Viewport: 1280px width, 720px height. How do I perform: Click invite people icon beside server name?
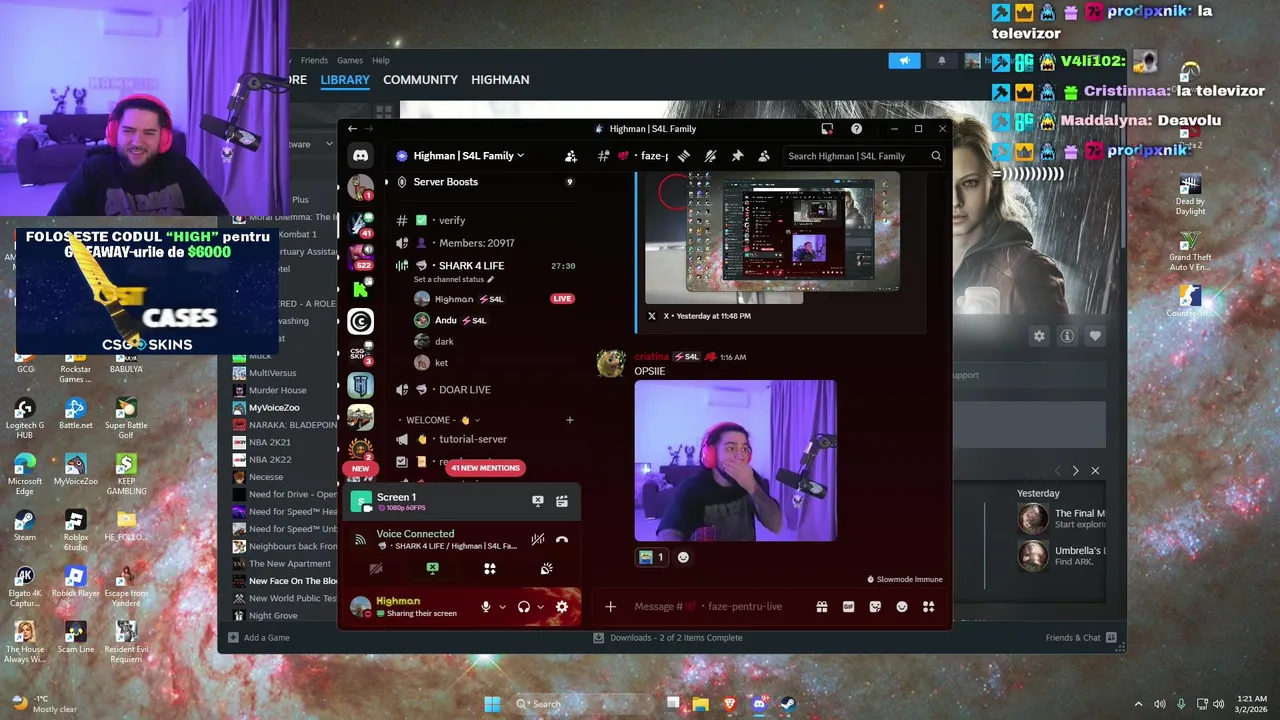pos(570,156)
